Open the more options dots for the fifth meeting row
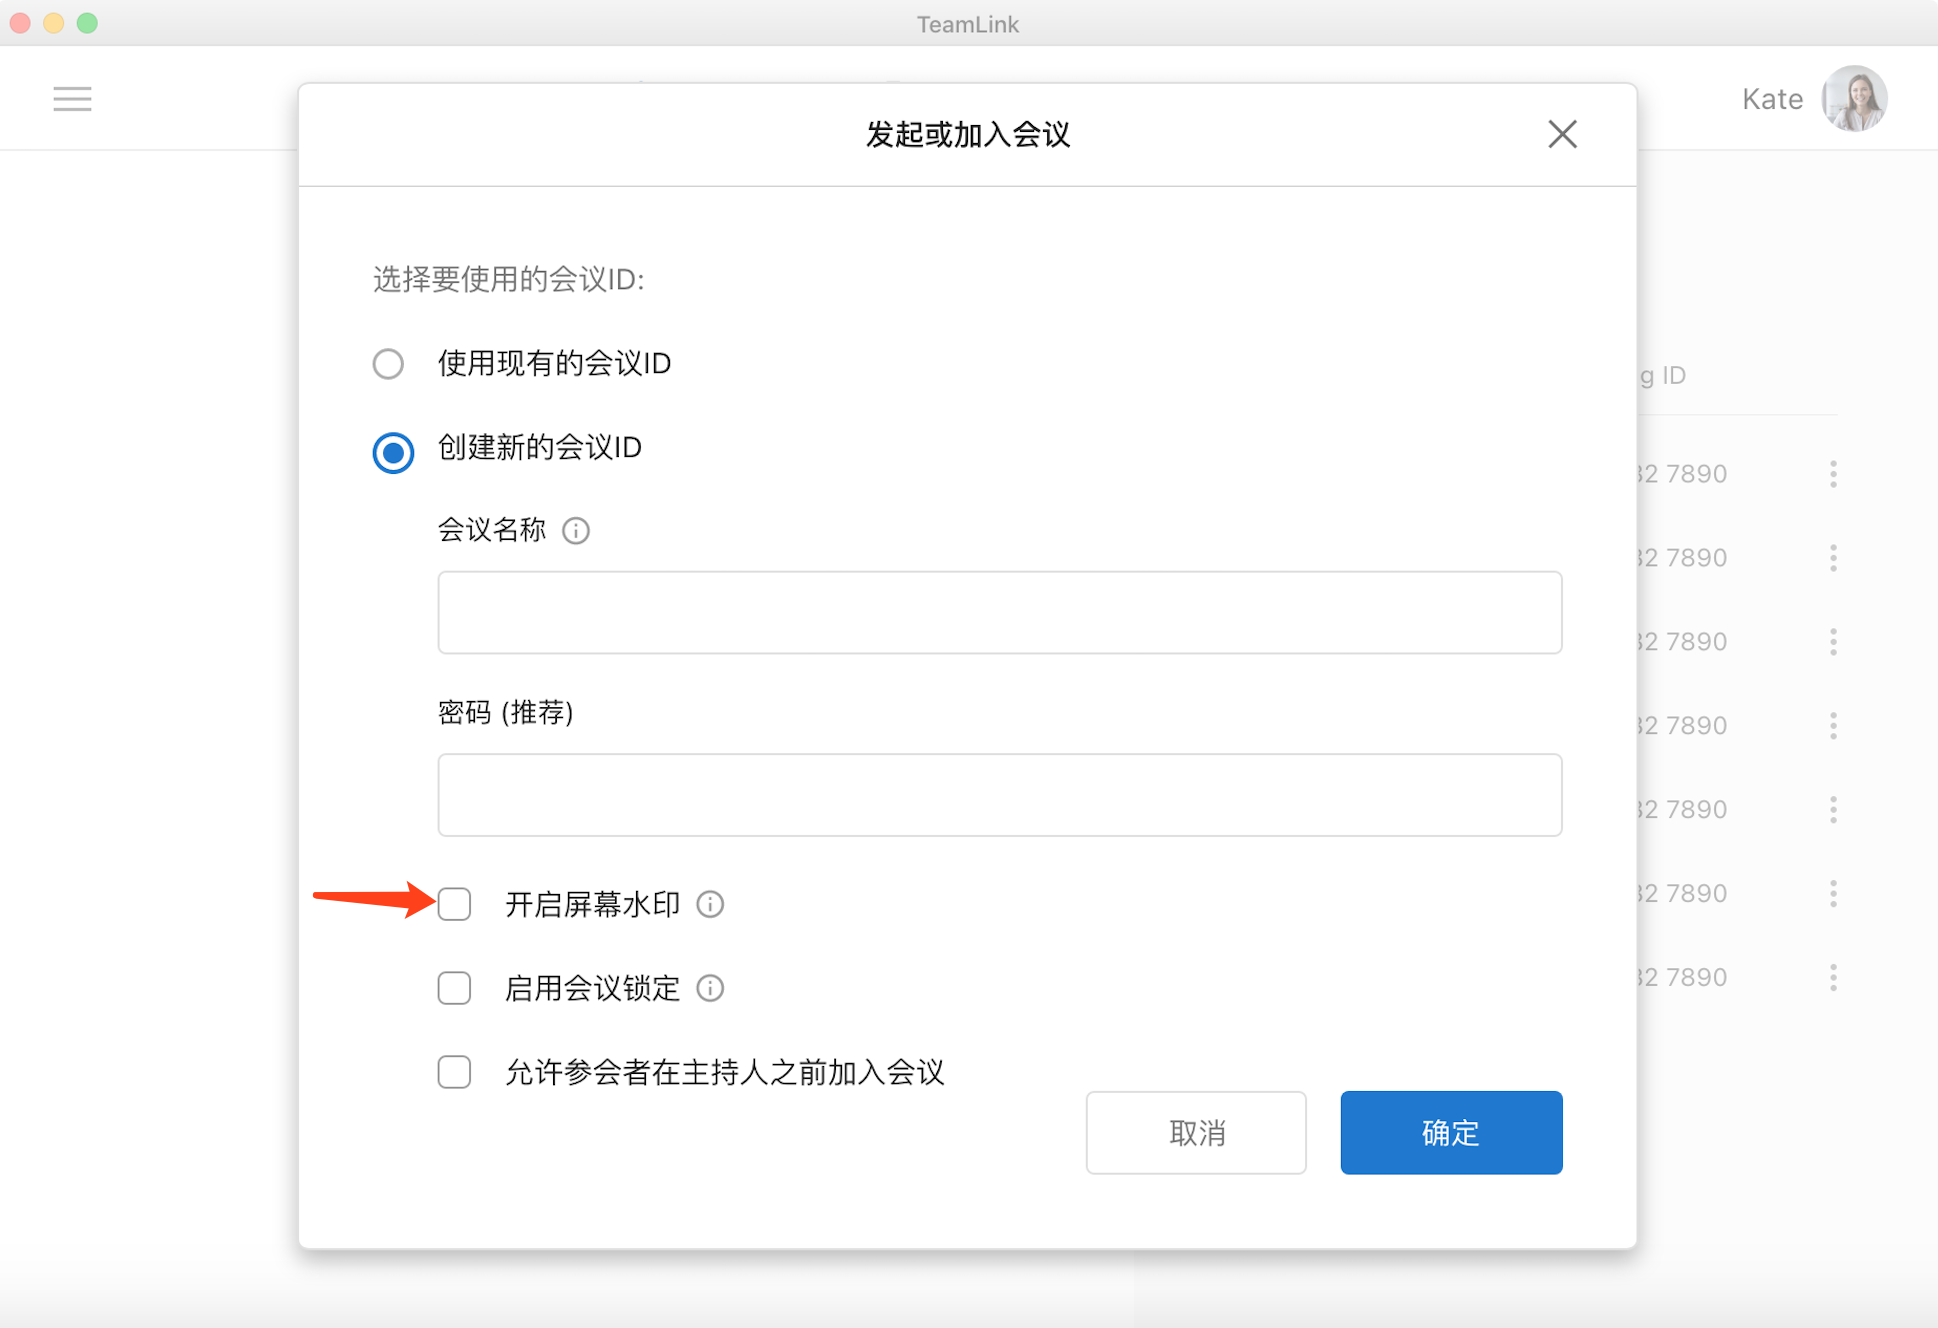Viewport: 1938px width, 1328px height. pyautogui.click(x=1833, y=809)
